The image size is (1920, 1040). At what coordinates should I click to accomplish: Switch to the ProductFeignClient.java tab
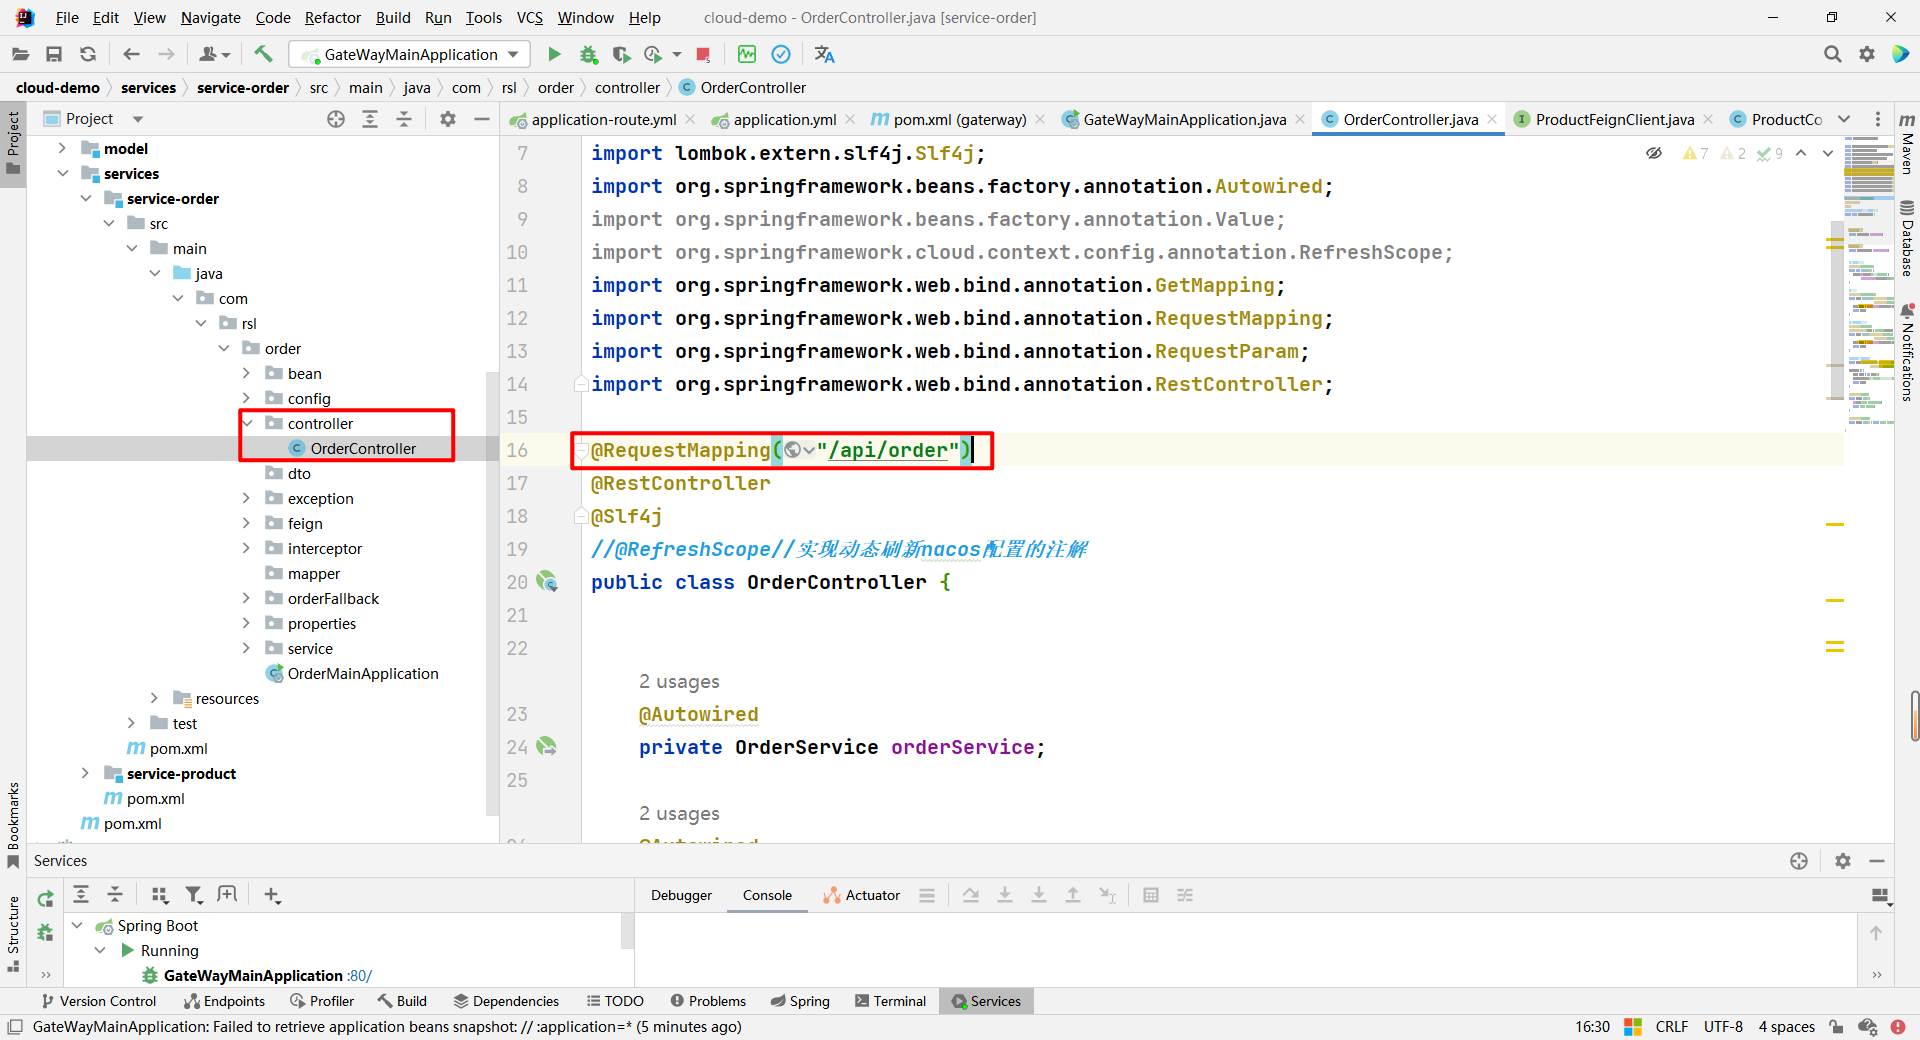click(1614, 119)
